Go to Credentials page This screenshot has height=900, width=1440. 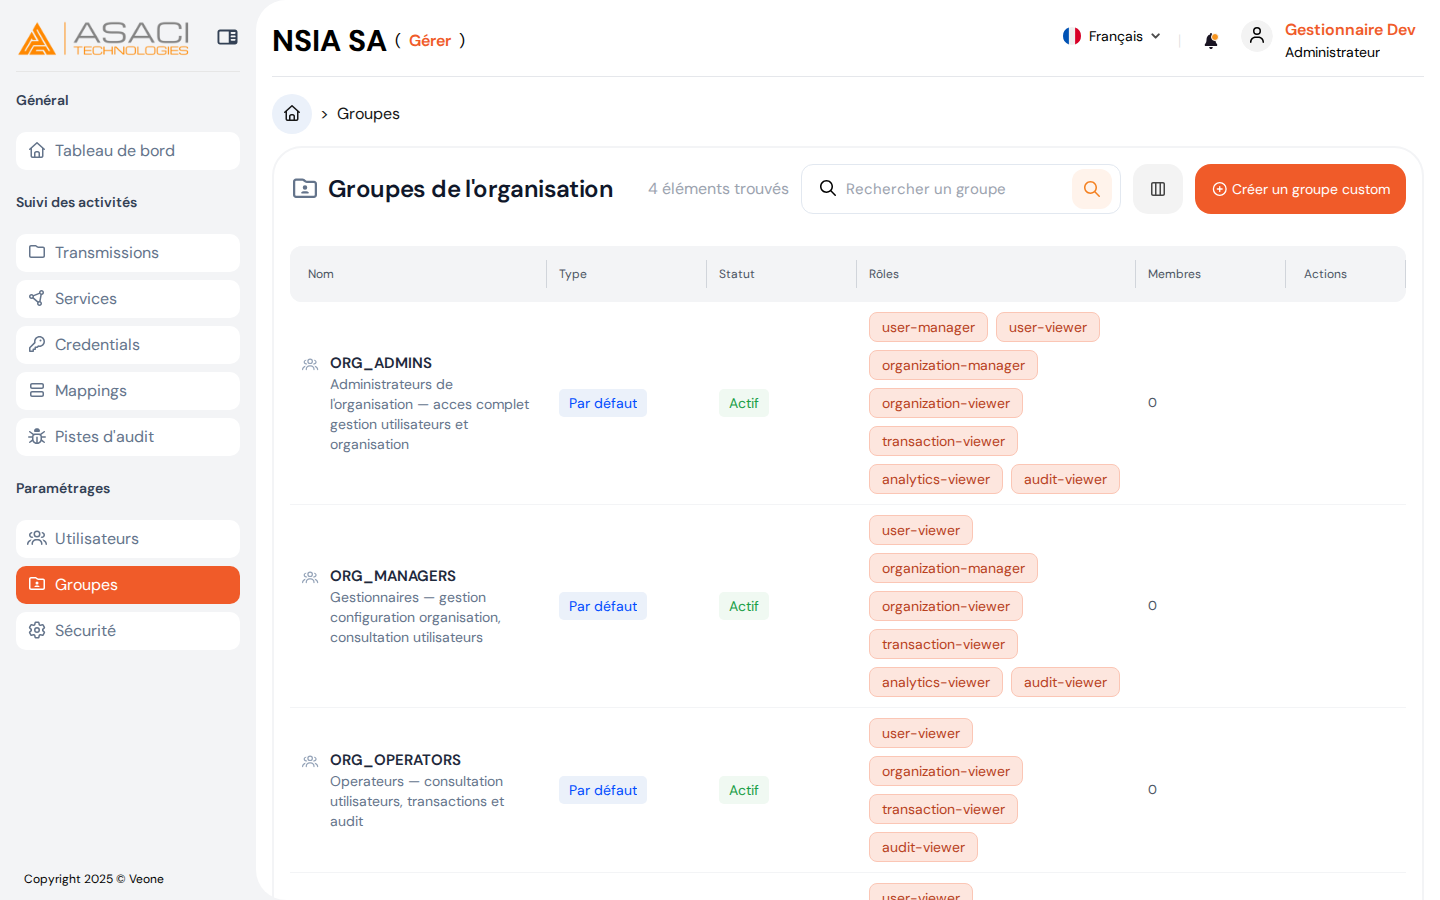coord(128,345)
